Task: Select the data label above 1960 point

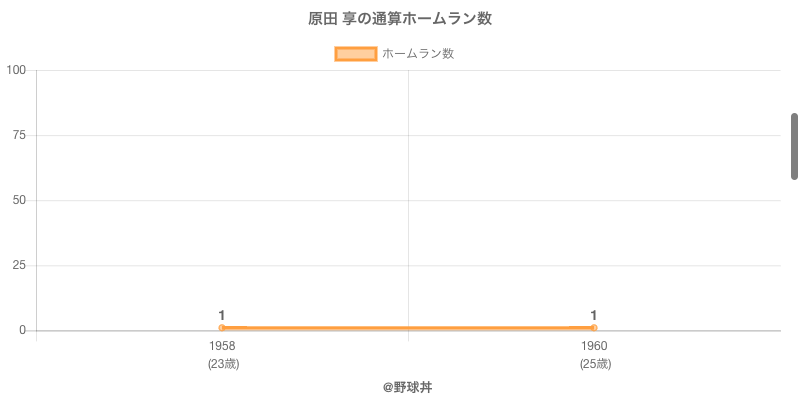Action: click(594, 315)
